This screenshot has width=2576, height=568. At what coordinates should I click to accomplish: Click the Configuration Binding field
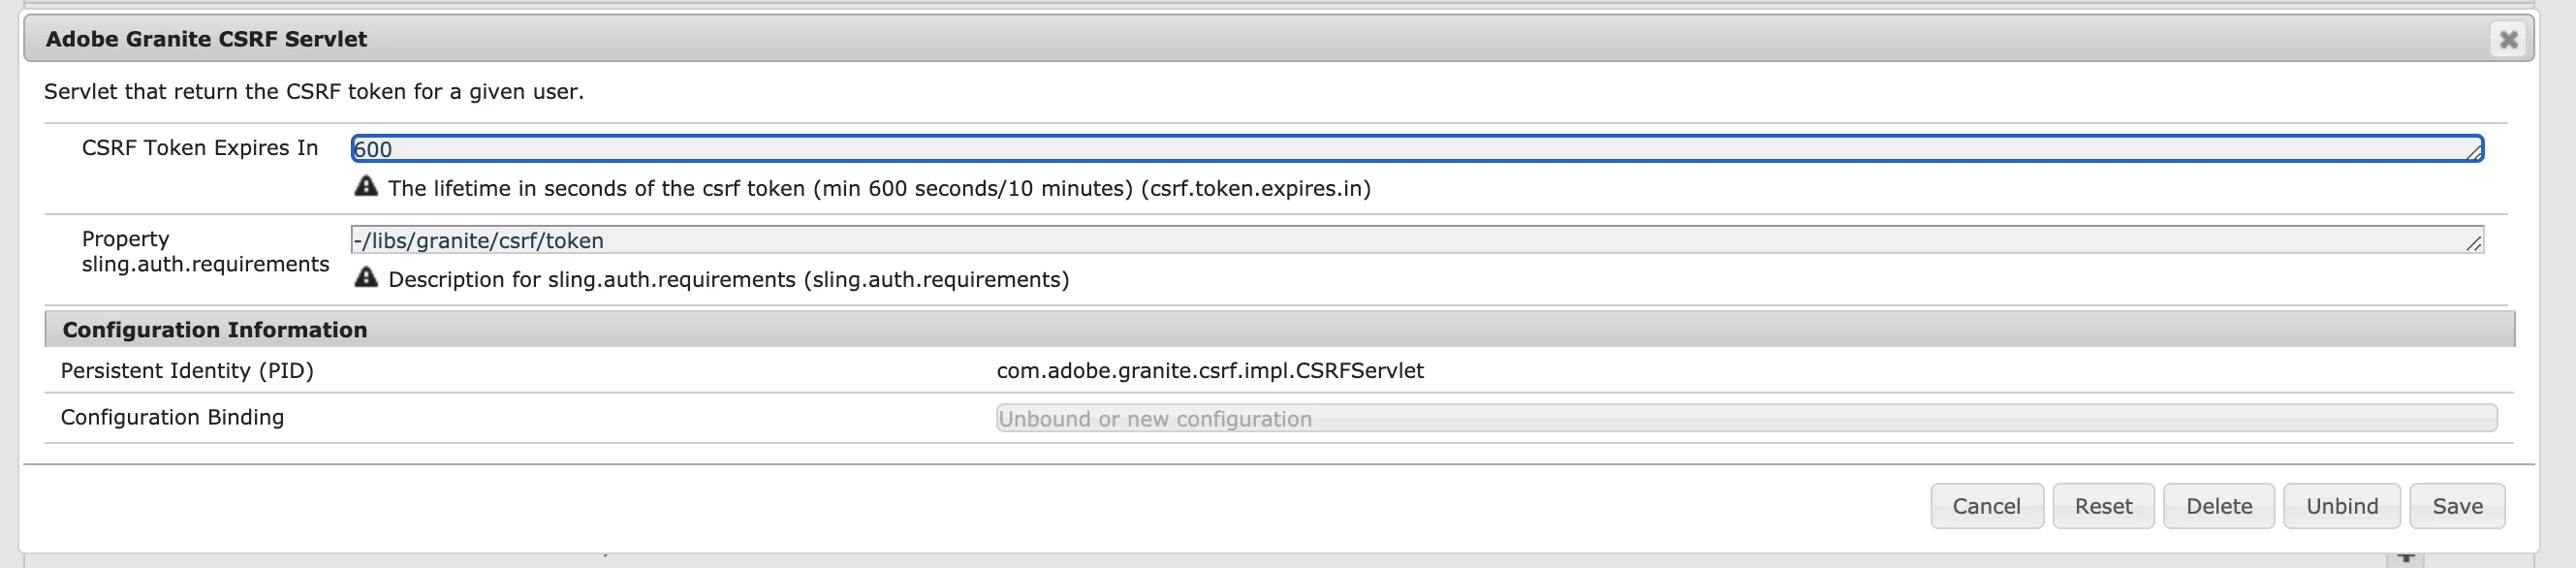pos(1745,418)
